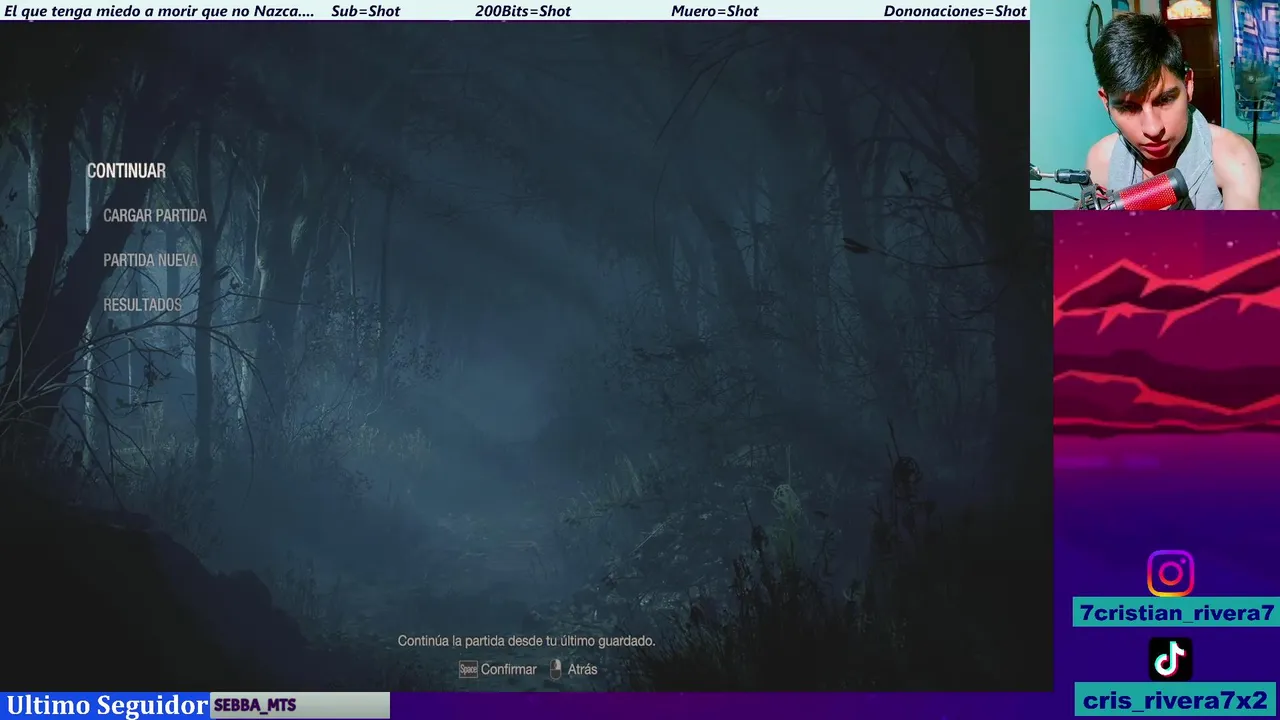Click the mouse button icon beside Atrás
Image resolution: width=1280 pixels, height=720 pixels.
556,670
